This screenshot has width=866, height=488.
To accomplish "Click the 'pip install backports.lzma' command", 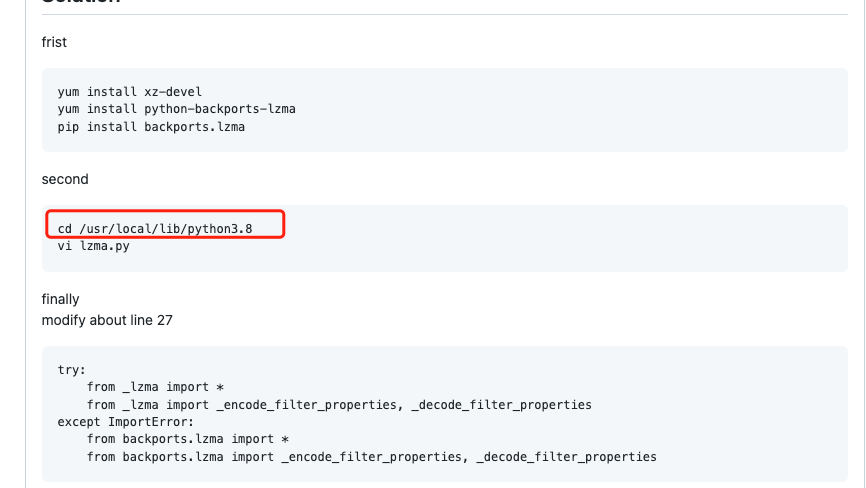I will (x=151, y=127).
